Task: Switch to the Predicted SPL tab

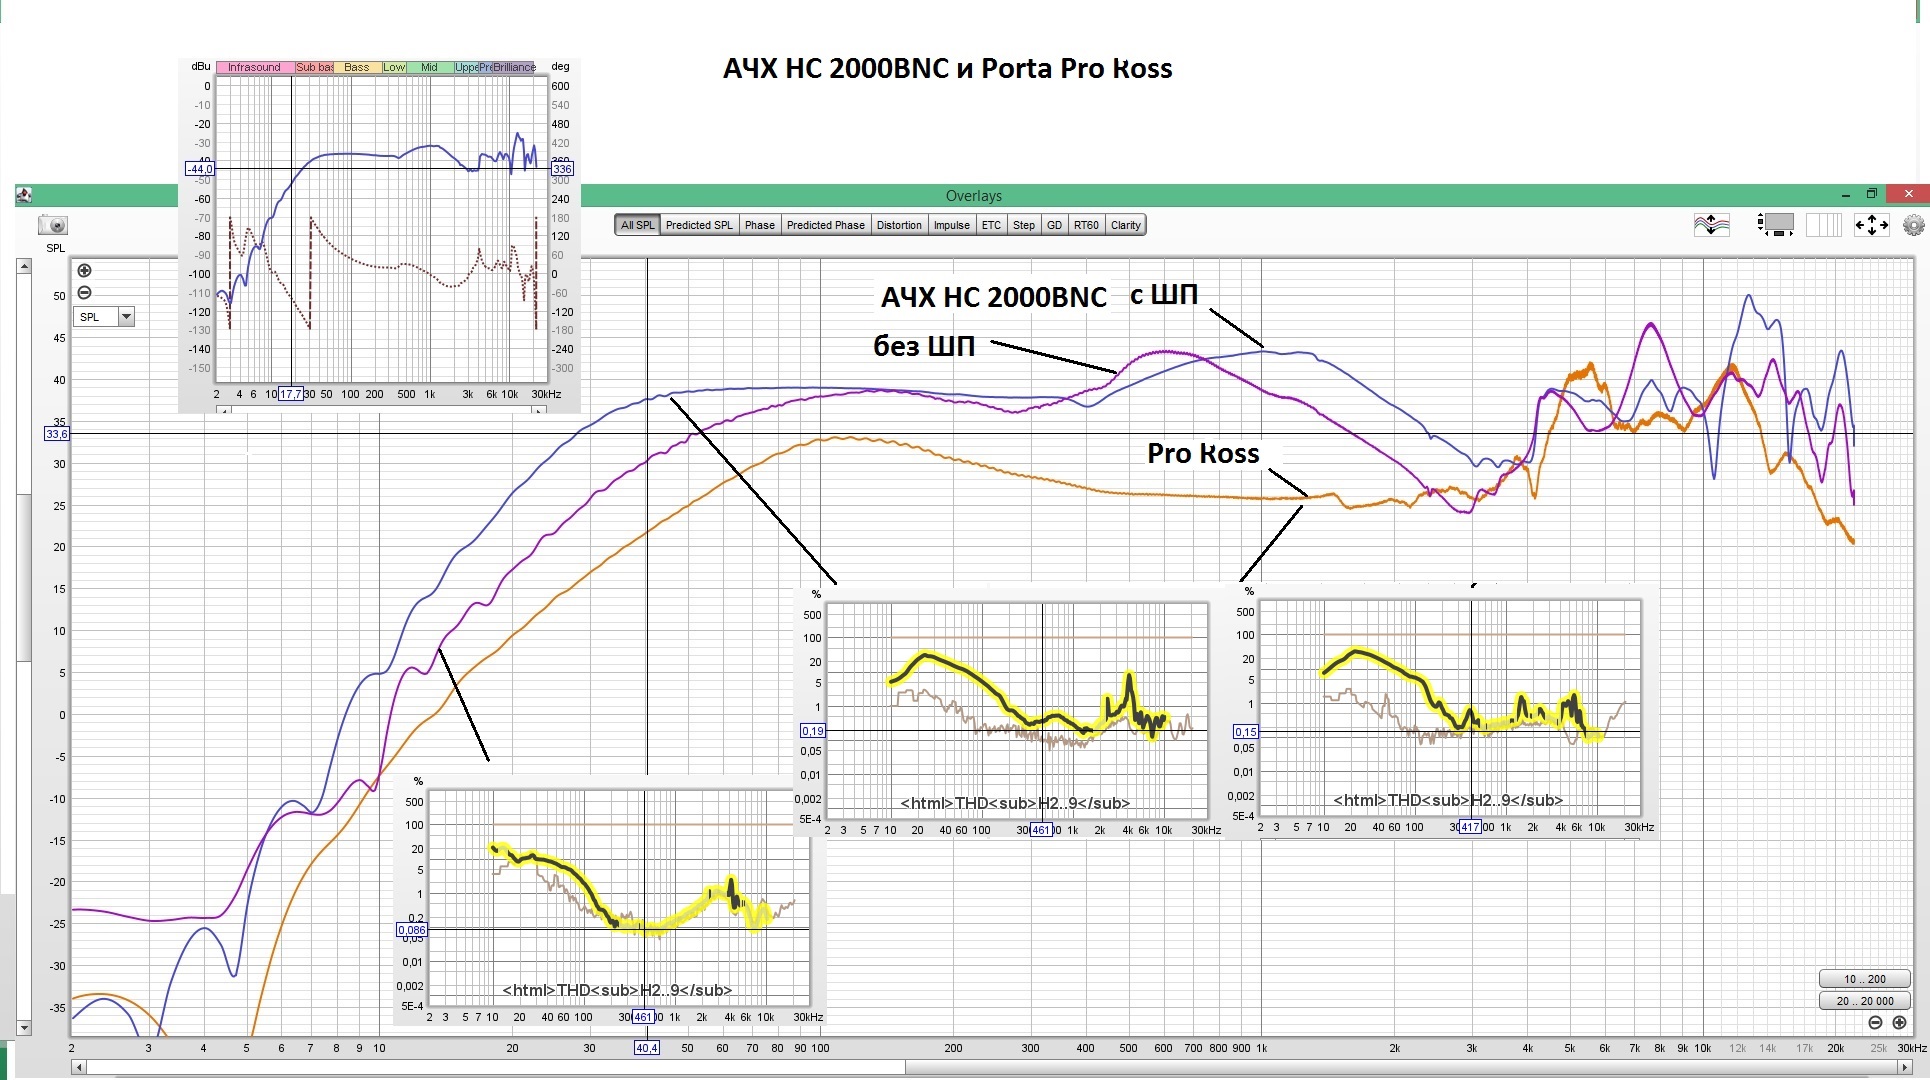Action: click(699, 225)
